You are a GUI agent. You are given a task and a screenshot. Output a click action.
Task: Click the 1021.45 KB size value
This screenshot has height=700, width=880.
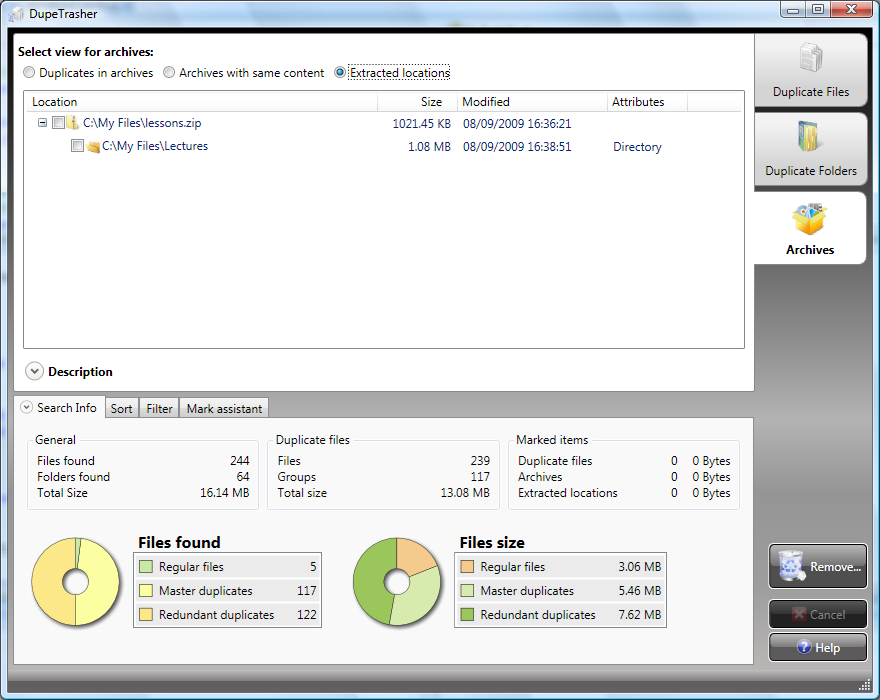(421, 123)
